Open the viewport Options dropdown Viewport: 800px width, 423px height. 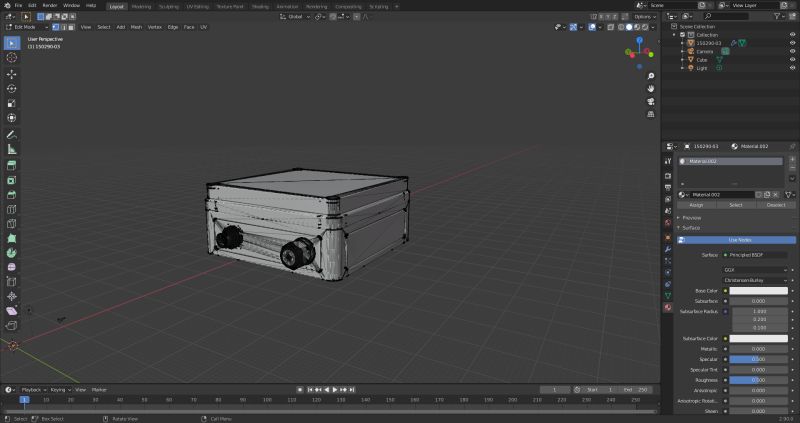click(x=644, y=17)
